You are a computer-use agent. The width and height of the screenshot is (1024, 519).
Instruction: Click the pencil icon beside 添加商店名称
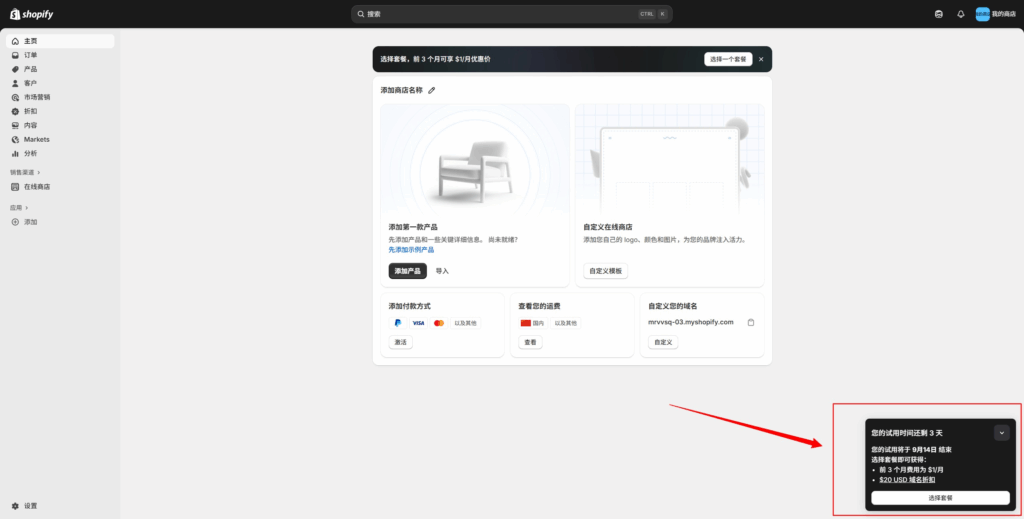click(x=432, y=90)
